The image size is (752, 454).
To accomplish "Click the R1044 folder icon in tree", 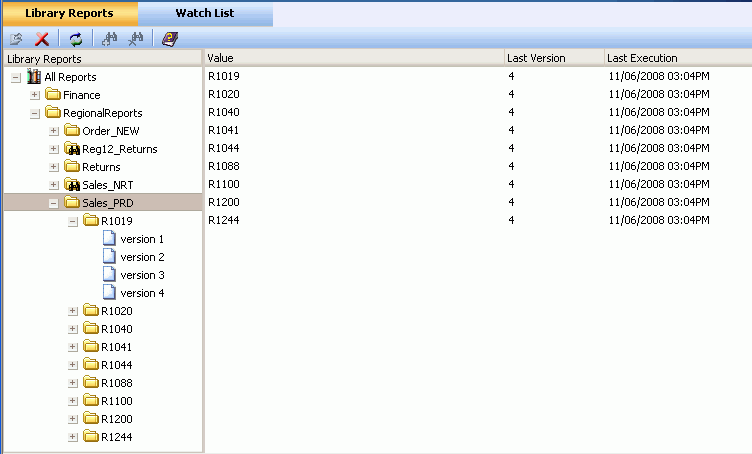I will (x=91, y=364).
